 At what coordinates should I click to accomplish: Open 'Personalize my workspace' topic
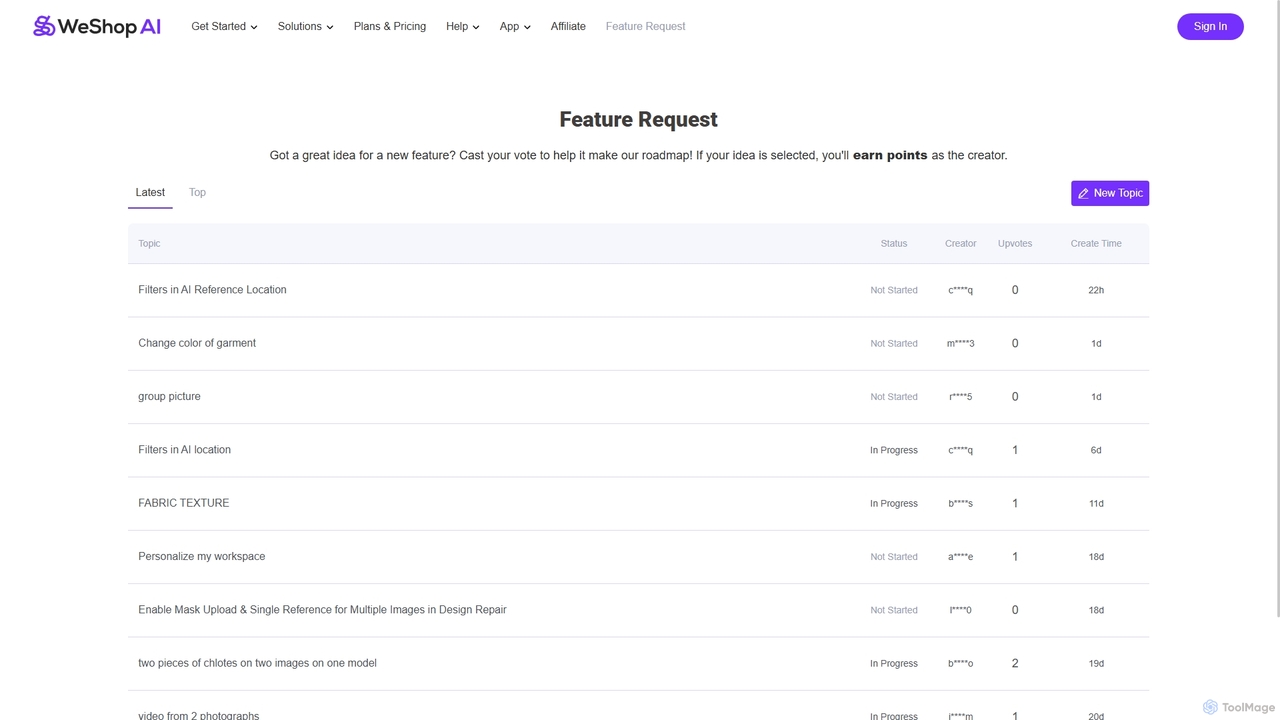(x=202, y=556)
